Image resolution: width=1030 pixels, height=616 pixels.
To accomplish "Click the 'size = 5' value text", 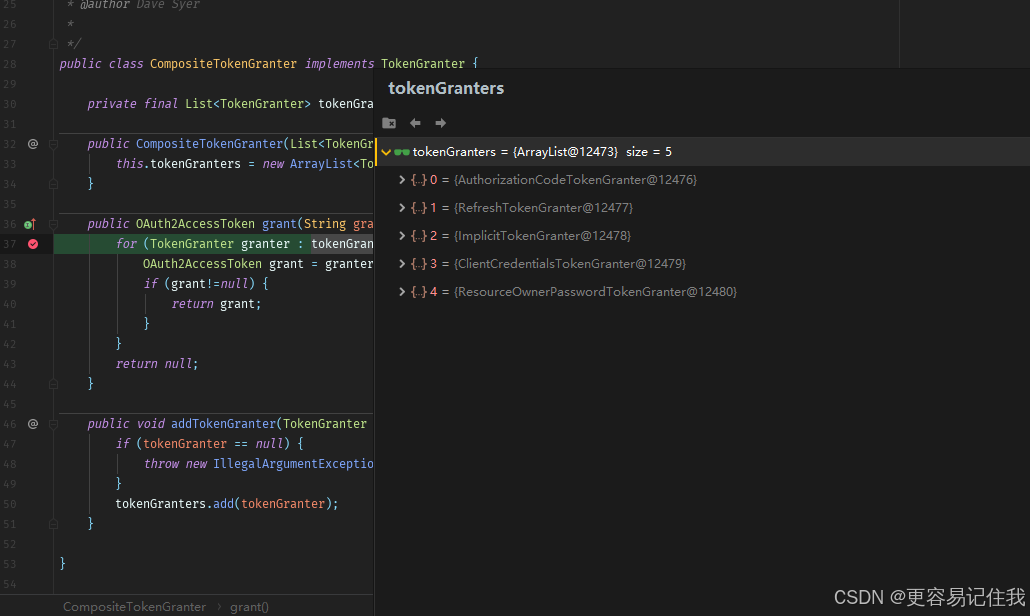I will 649,152.
